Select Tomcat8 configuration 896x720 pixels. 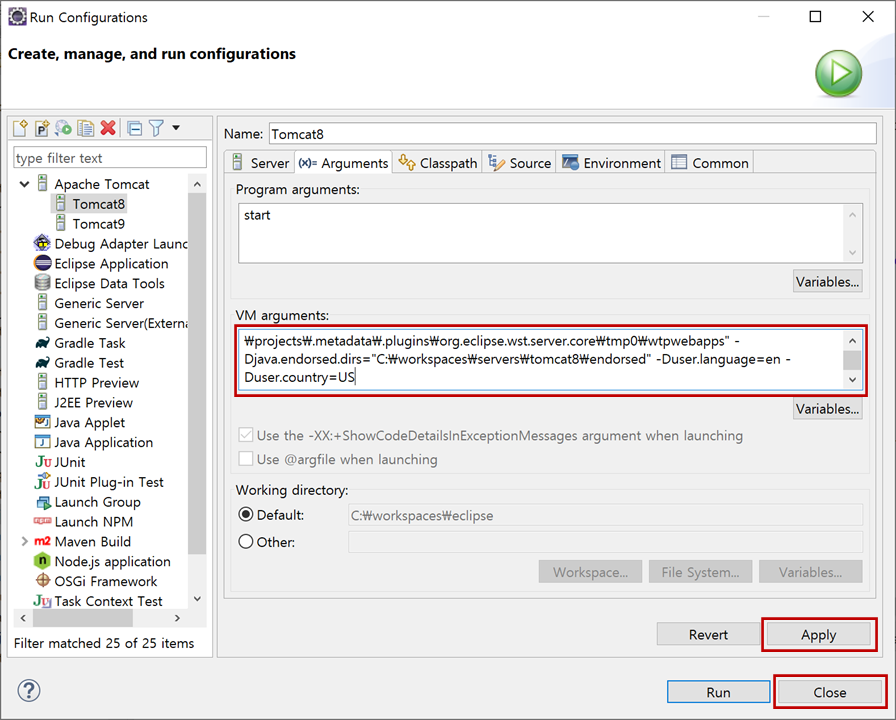[90, 204]
